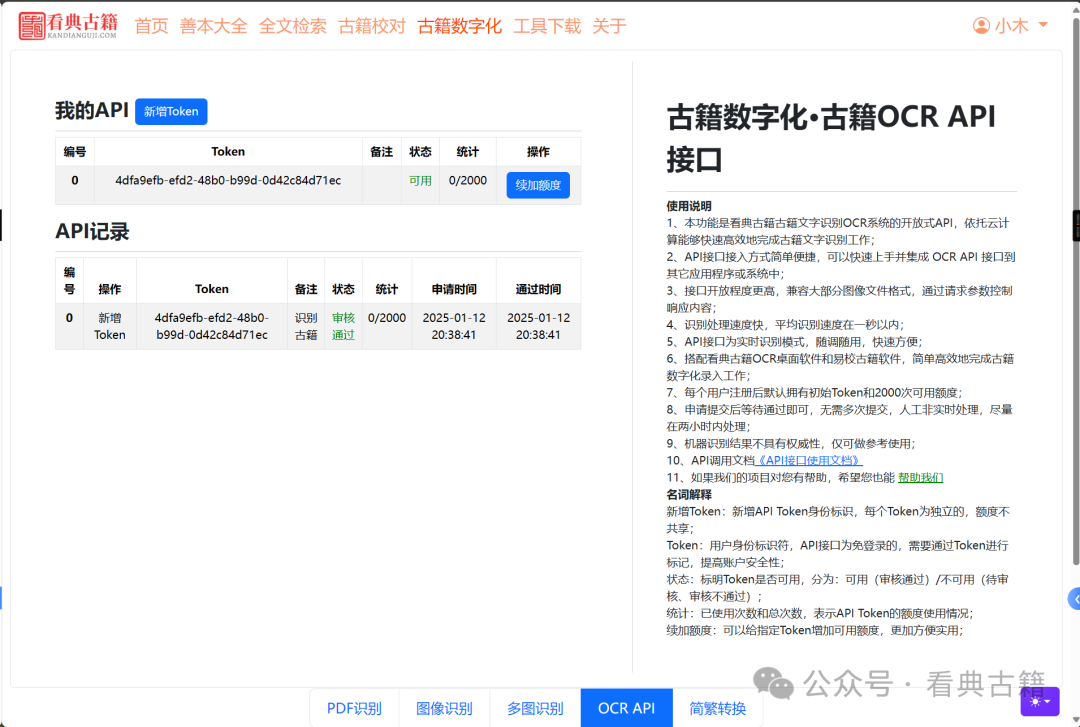Select the 多图识别 tab
1080x727 pixels.
pos(535,707)
